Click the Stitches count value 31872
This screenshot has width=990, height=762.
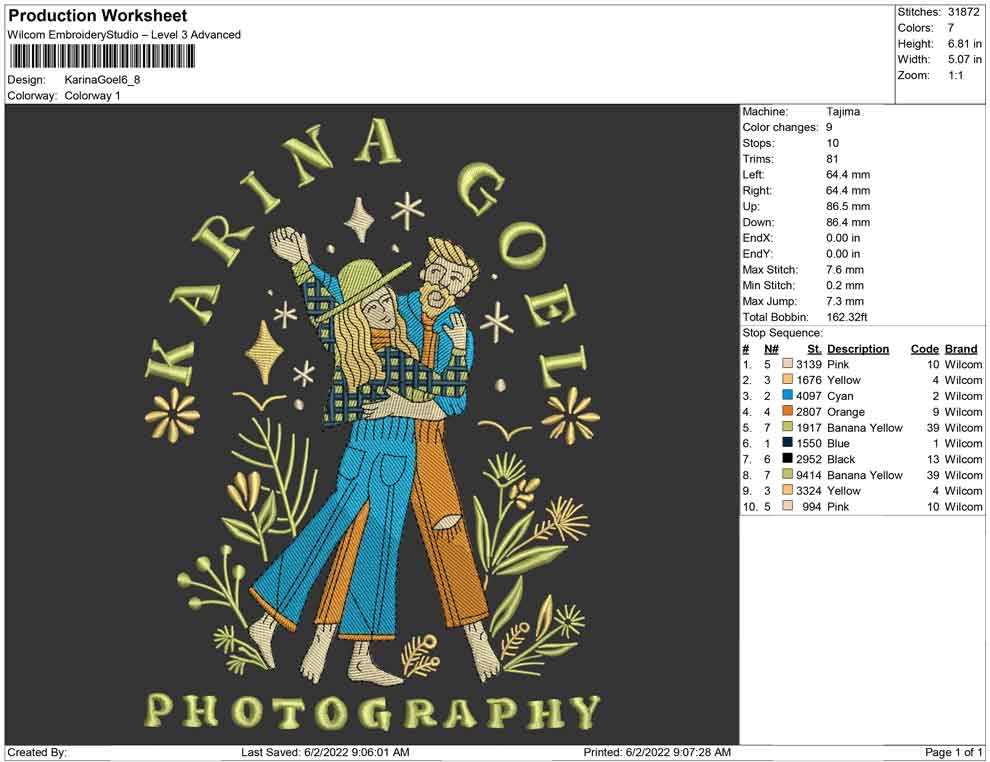tap(965, 12)
